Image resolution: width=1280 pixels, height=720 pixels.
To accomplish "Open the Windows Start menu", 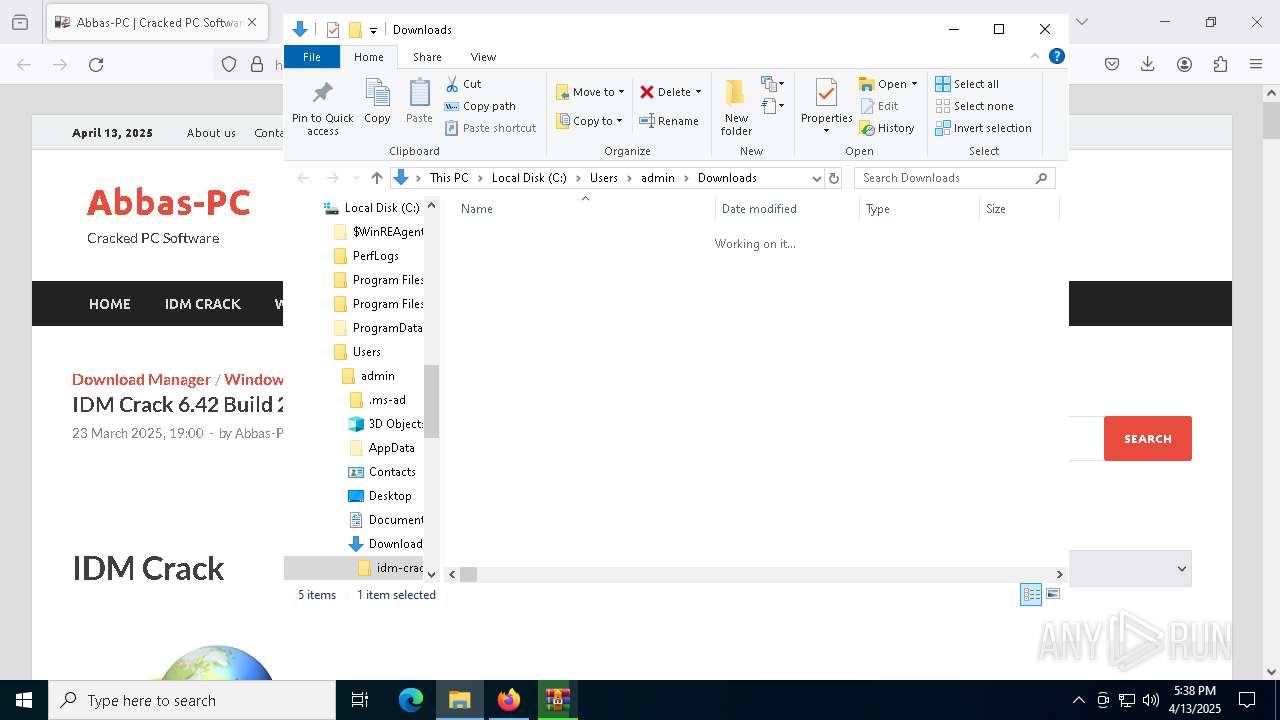I will [24, 700].
